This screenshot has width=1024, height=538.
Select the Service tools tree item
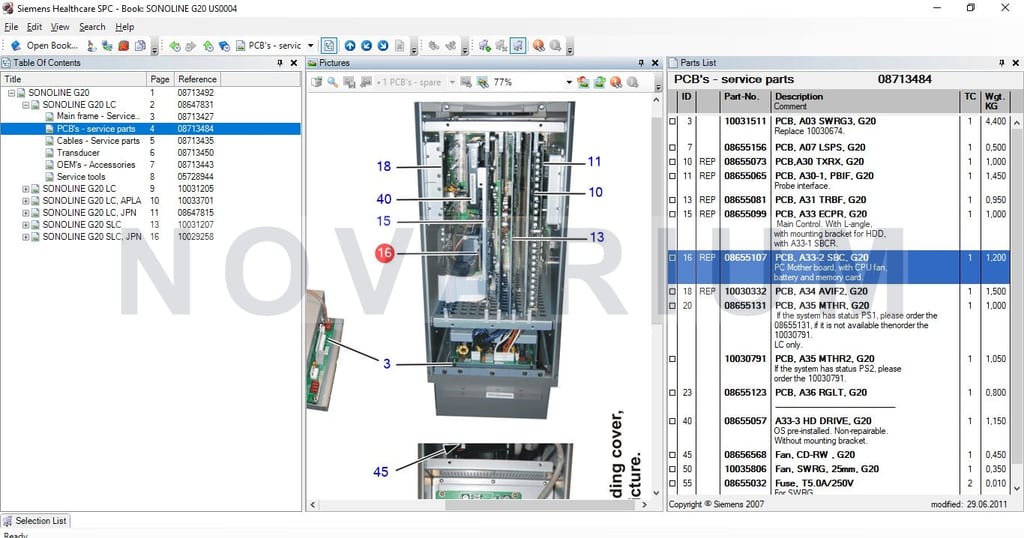point(81,176)
